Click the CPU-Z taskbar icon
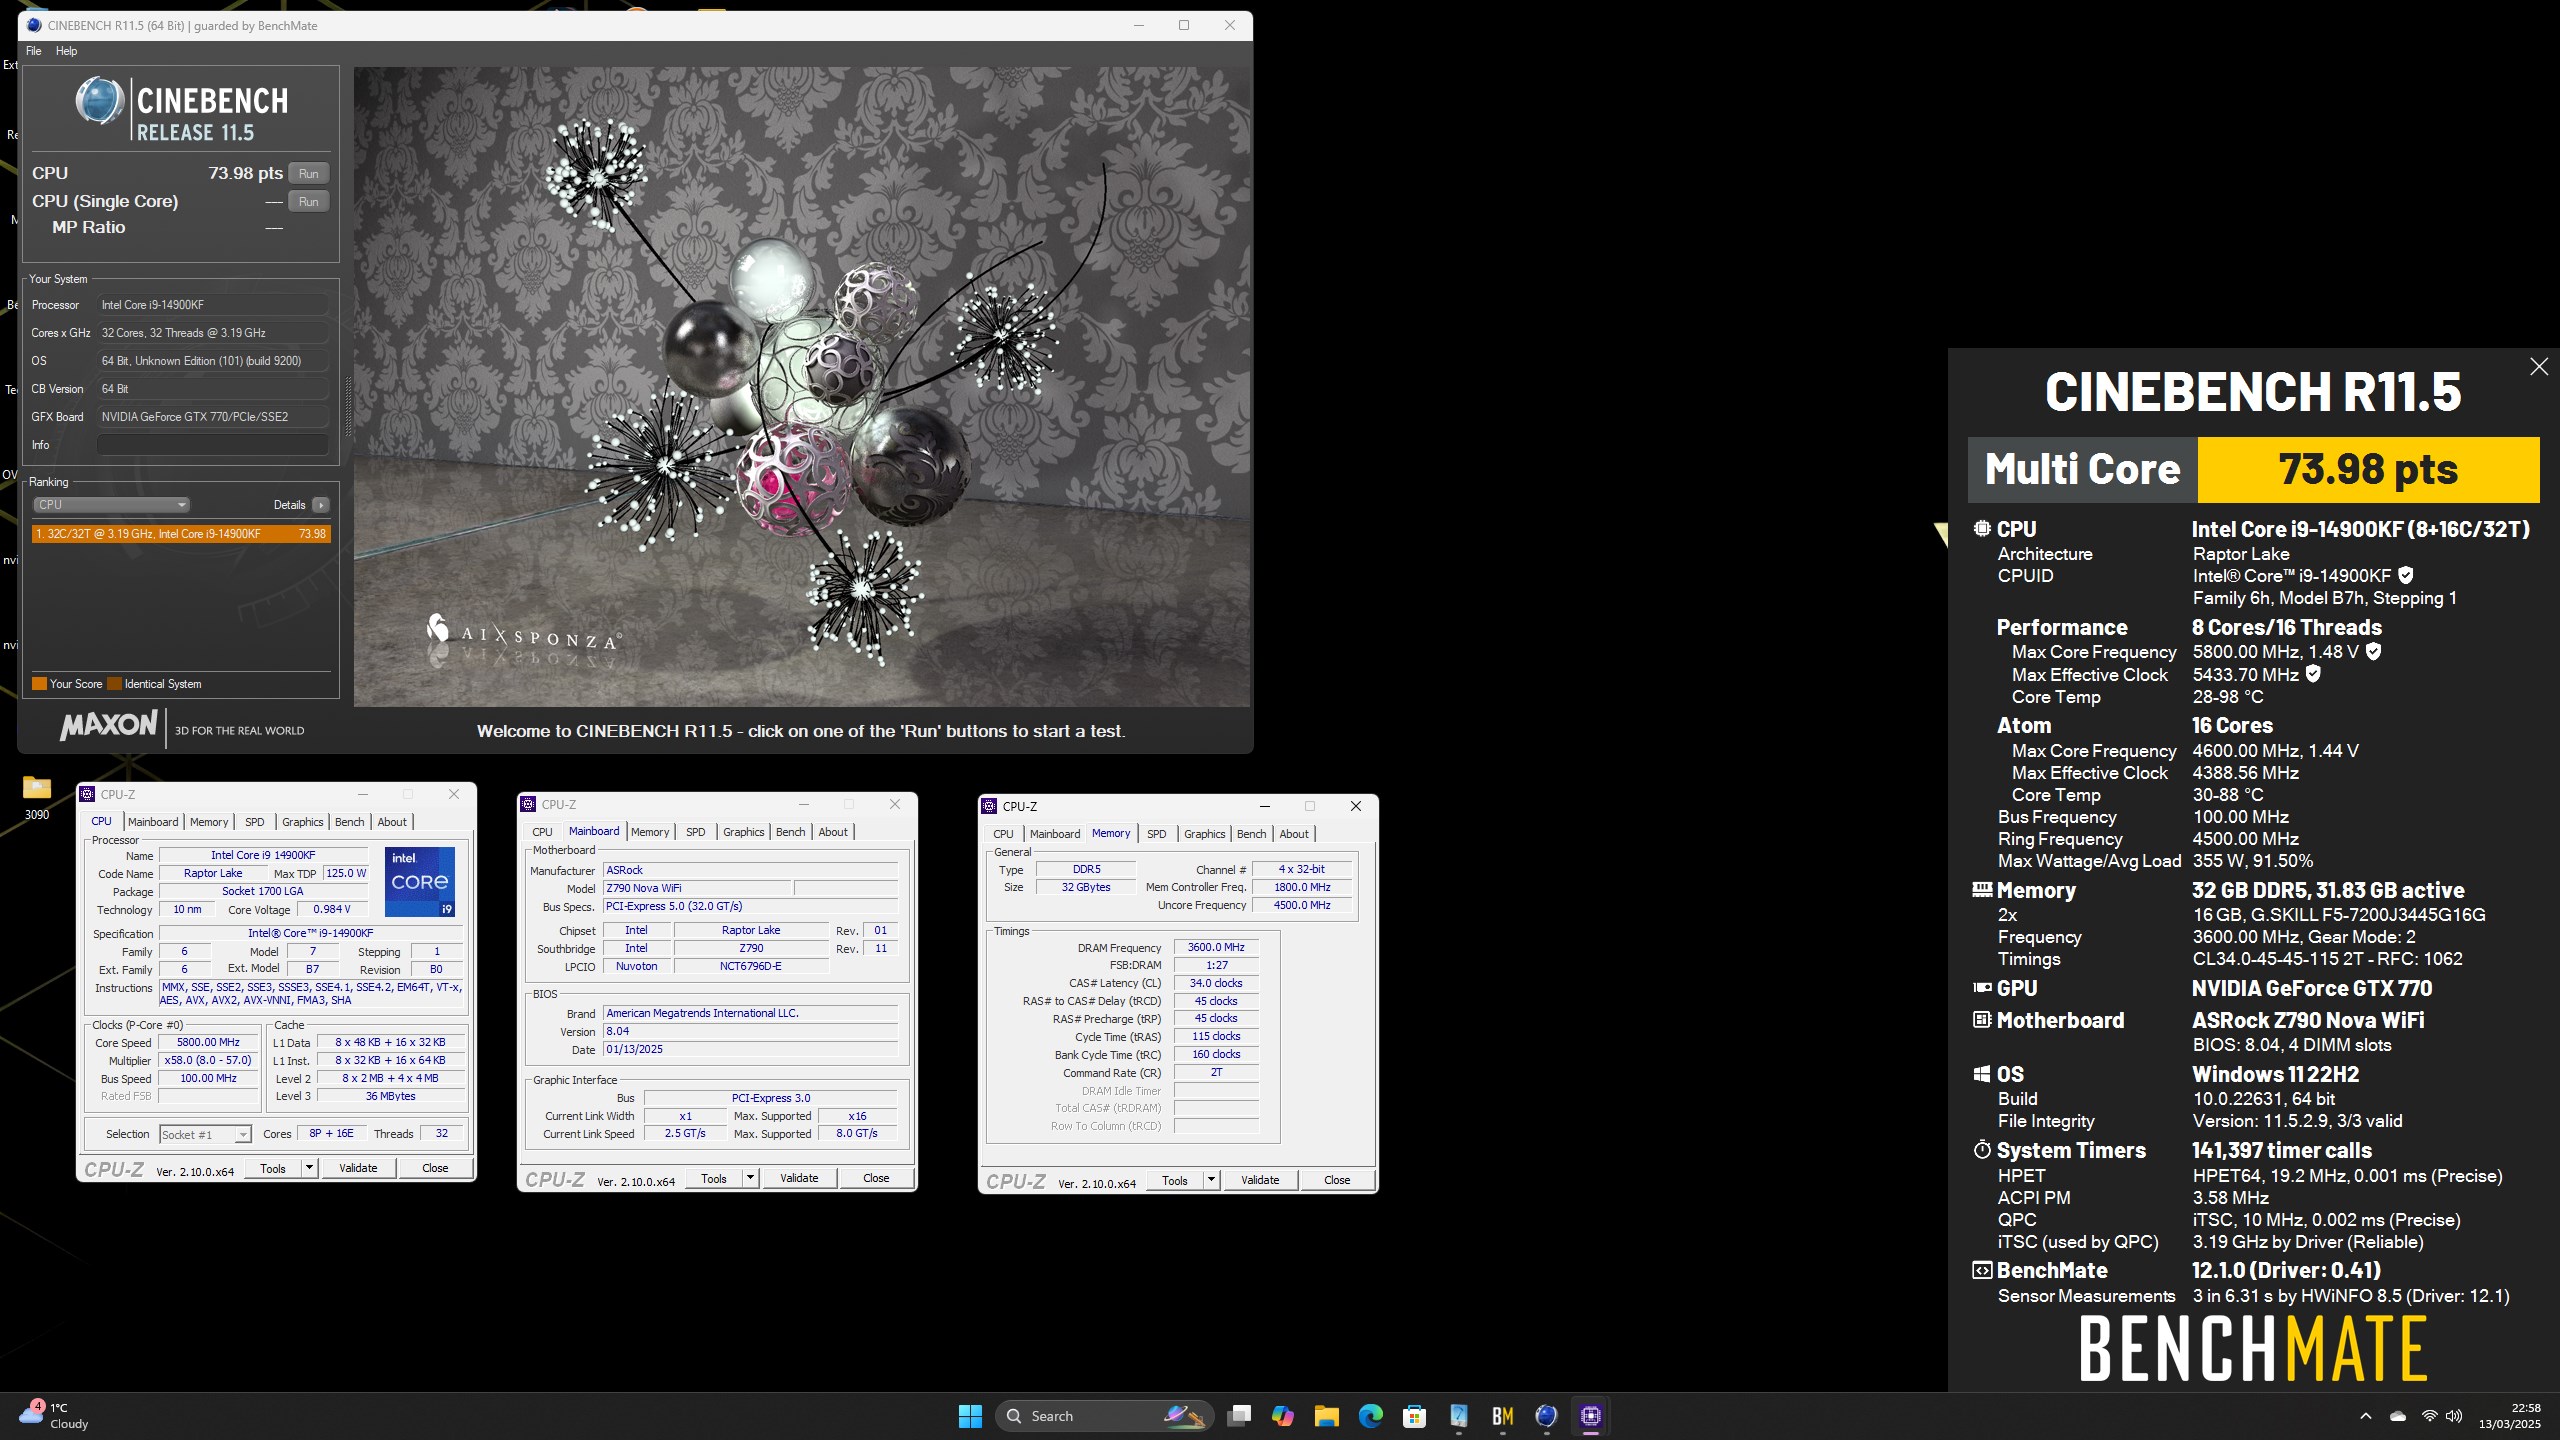The width and height of the screenshot is (2560, 1440). click(x=1591, y=1416)
